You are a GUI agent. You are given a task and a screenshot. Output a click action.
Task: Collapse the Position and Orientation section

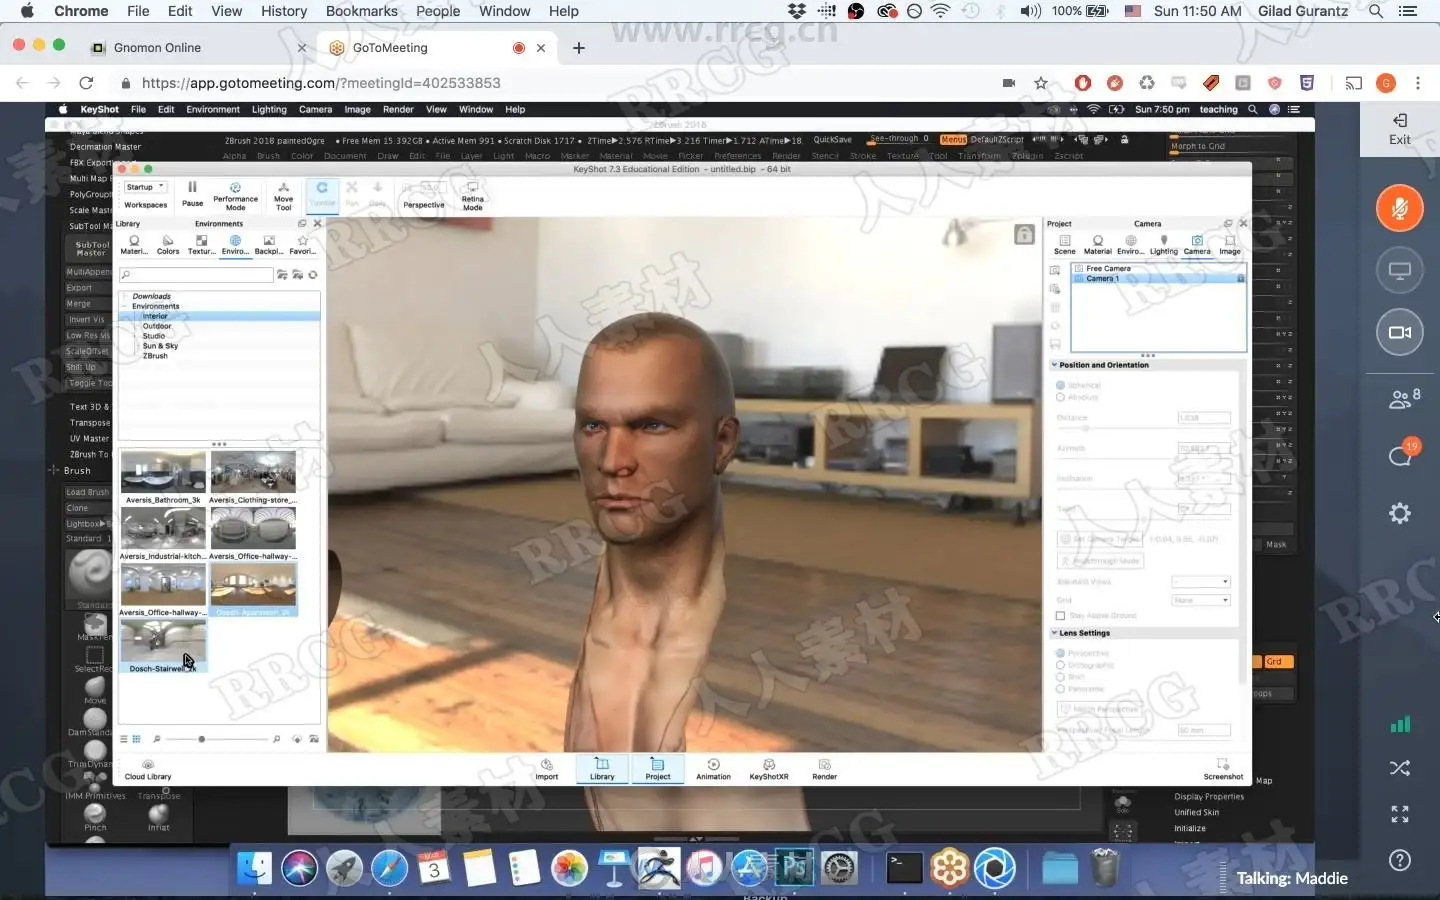click(1054, 365)
